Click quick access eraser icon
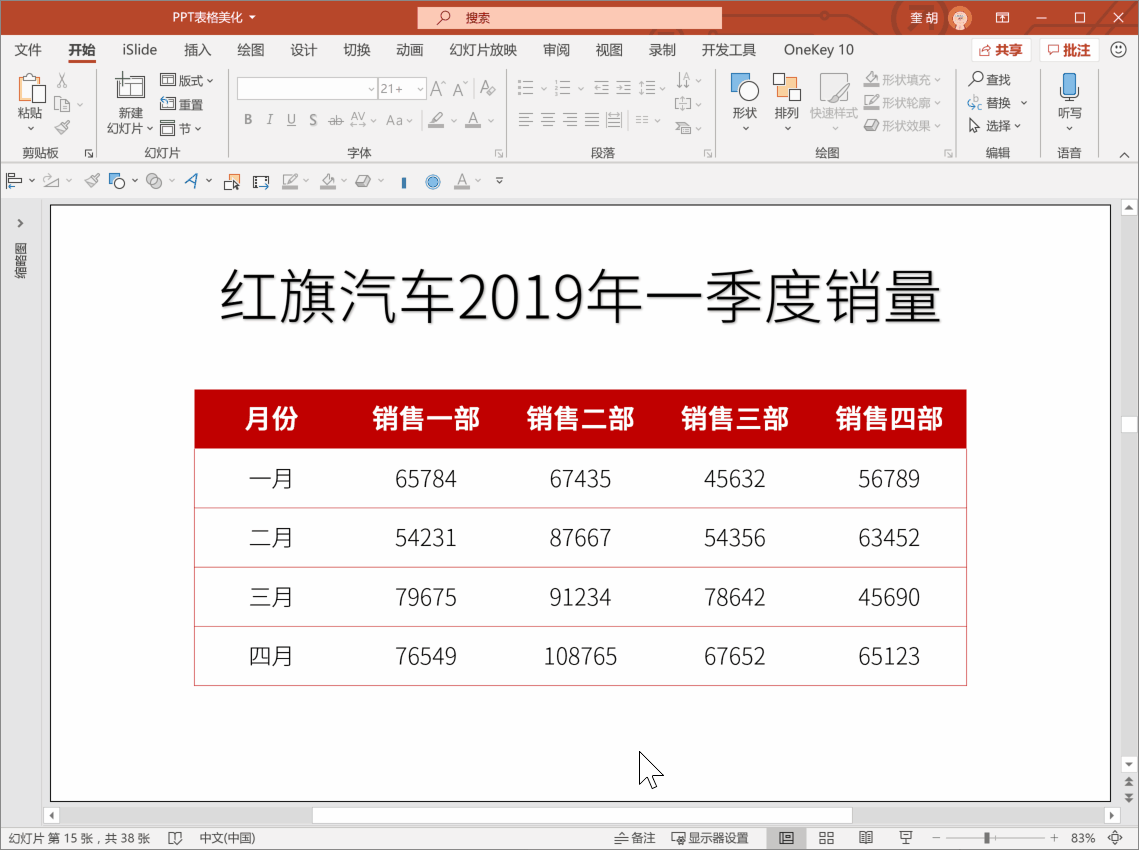The image size is (1139, 850). [x=363, y=181]
